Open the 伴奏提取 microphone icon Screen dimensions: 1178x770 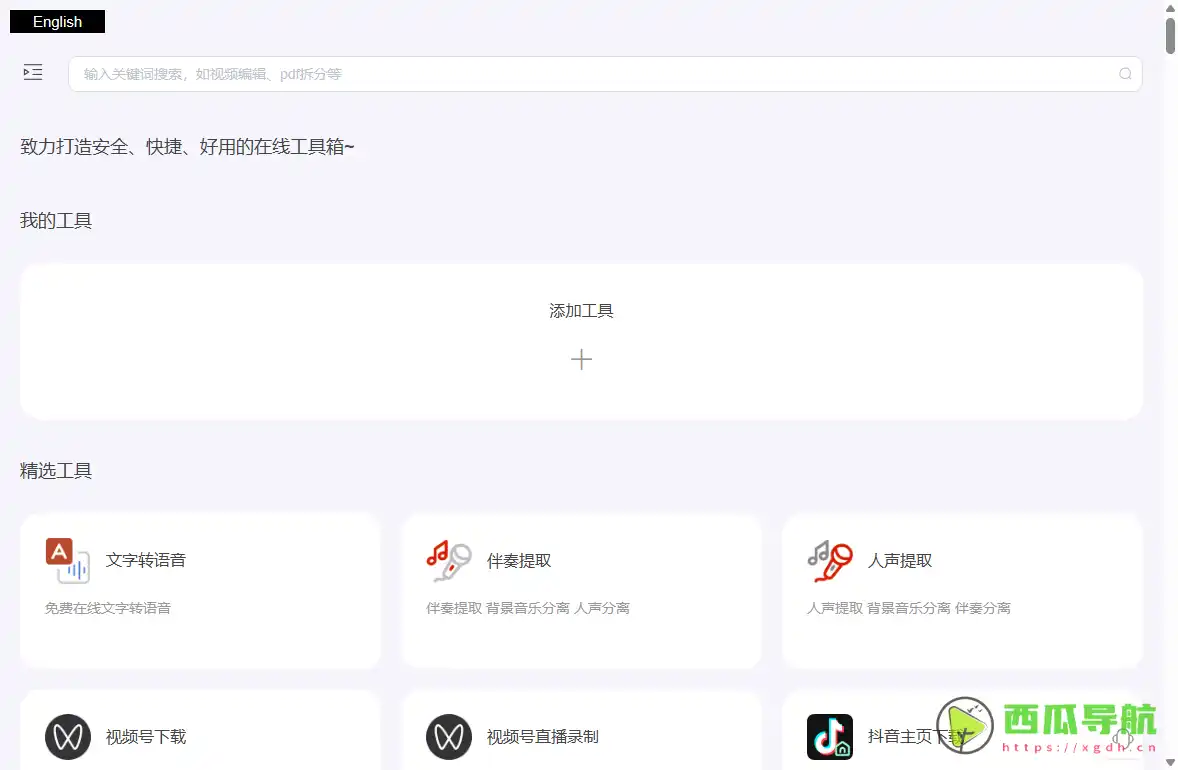click(x=449, y=560)
